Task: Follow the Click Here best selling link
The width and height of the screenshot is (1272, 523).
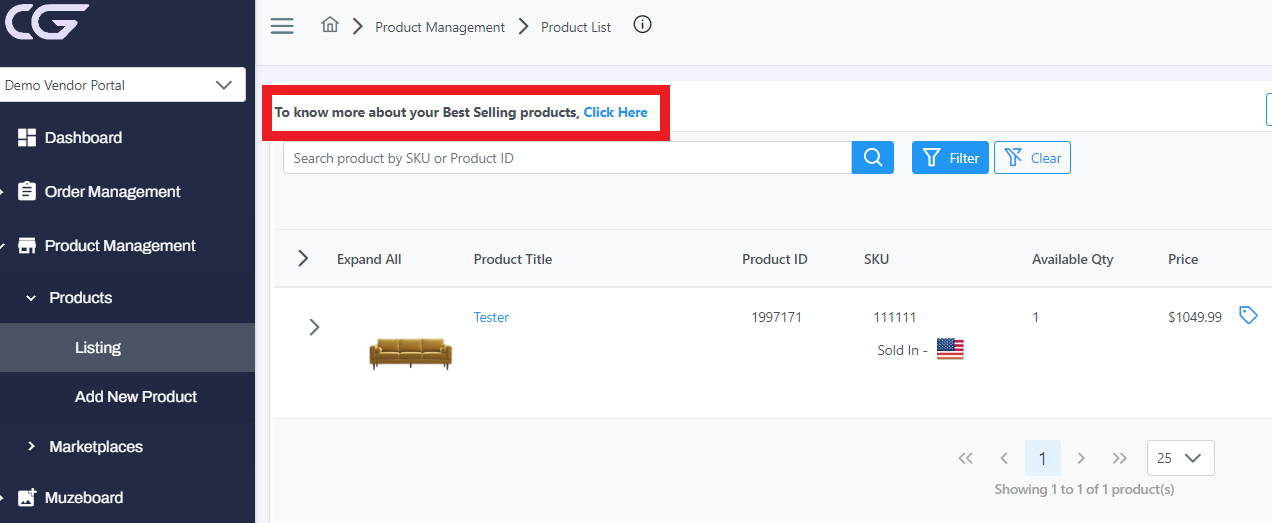Action: click(616, 112)
